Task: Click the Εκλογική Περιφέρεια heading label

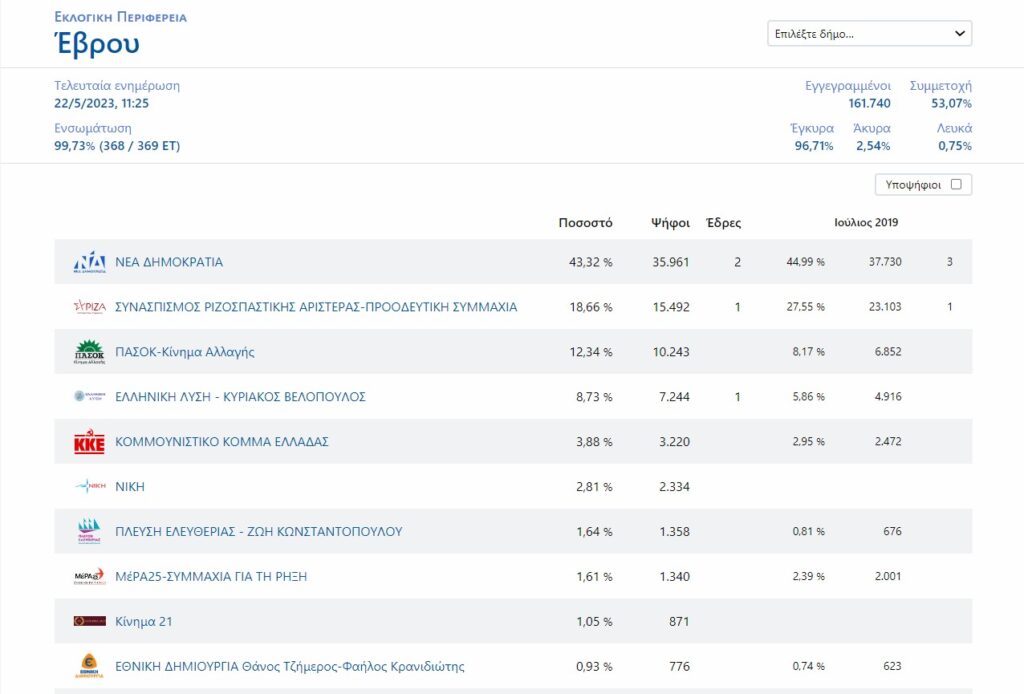Action: (x=120, y=17)
